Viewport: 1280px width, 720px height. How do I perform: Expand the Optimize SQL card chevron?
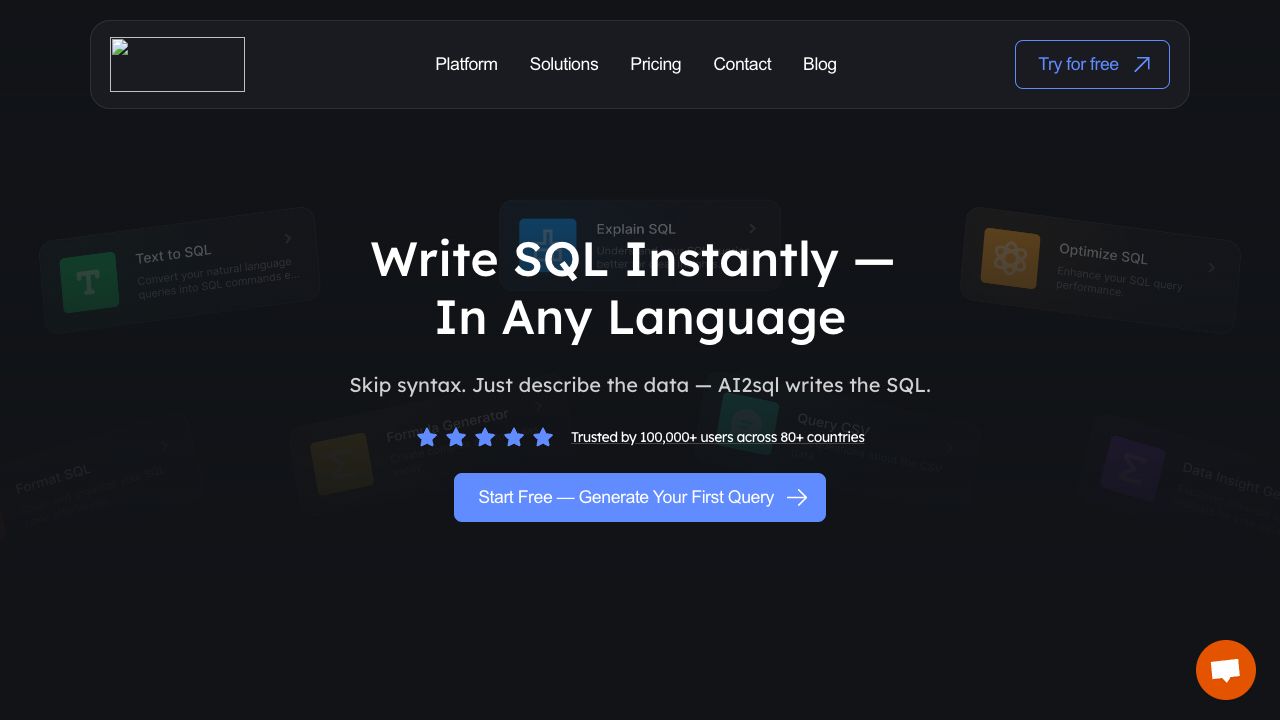point(1211,267)
